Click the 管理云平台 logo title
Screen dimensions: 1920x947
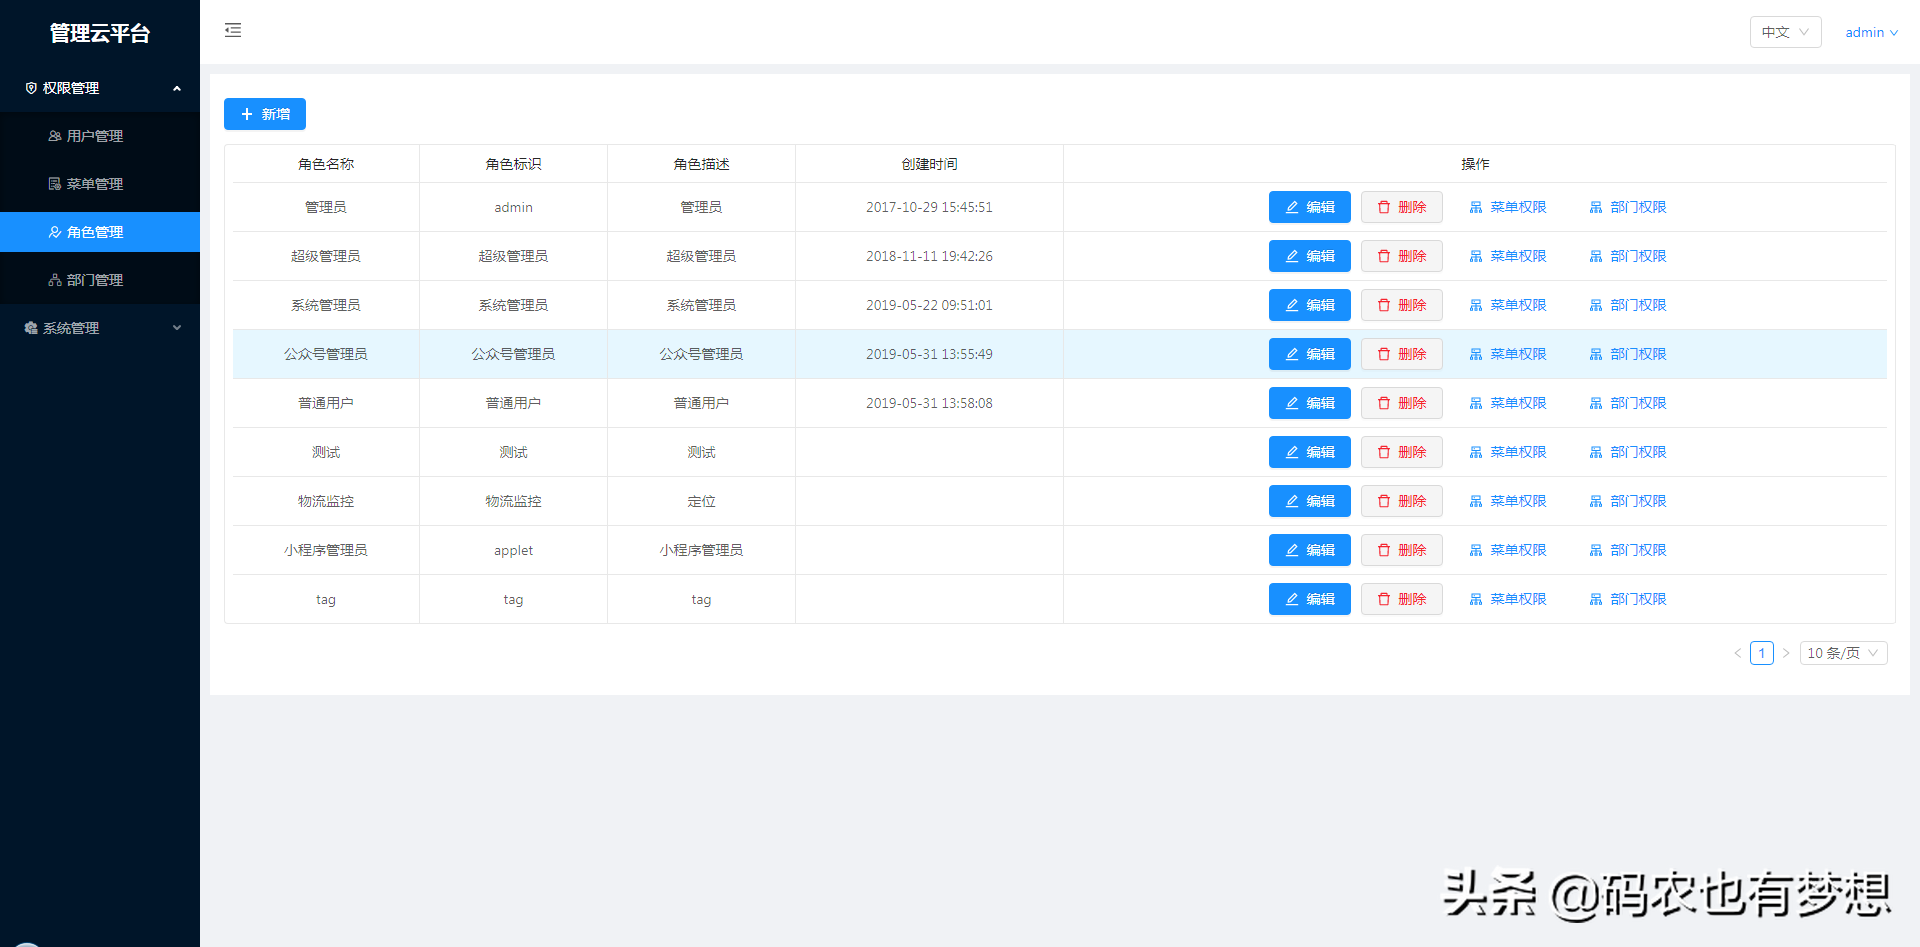[x=100, y=33]
